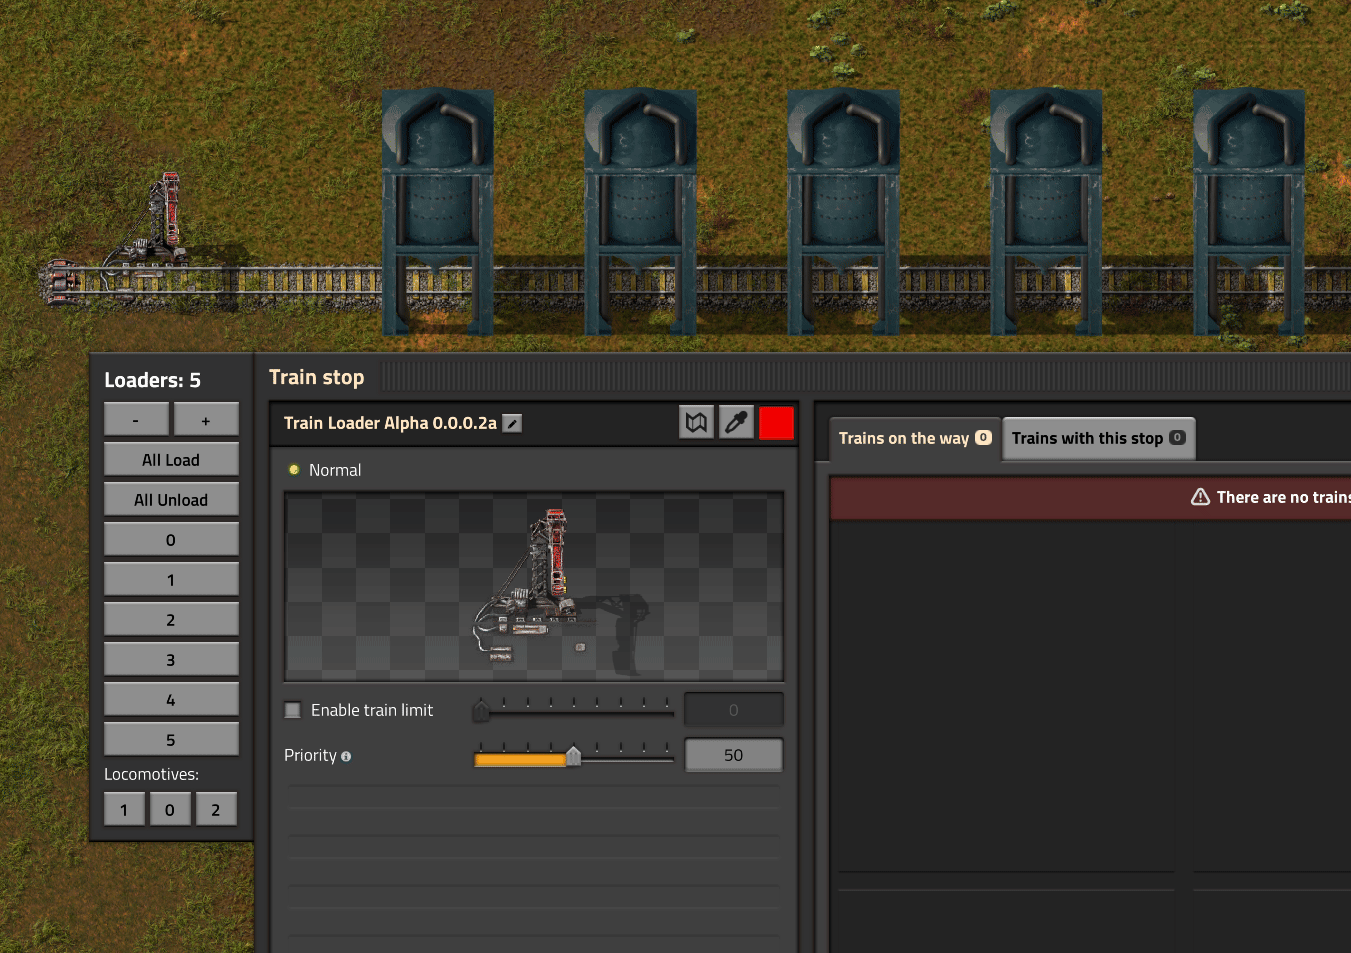Viewport: 1351px width, 953px height.
Task: Adjust the train limit slider handle
Action: pyautogui.click(x=481, y=711)
